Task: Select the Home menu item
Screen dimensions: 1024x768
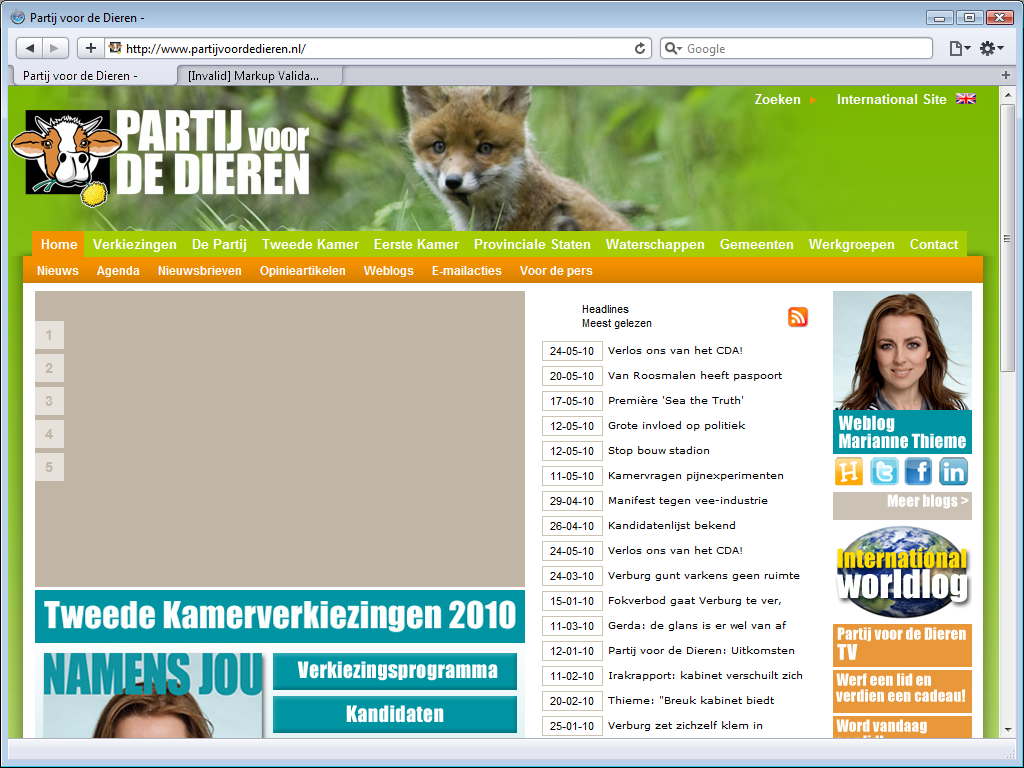Action: click(x=59, y=244)
